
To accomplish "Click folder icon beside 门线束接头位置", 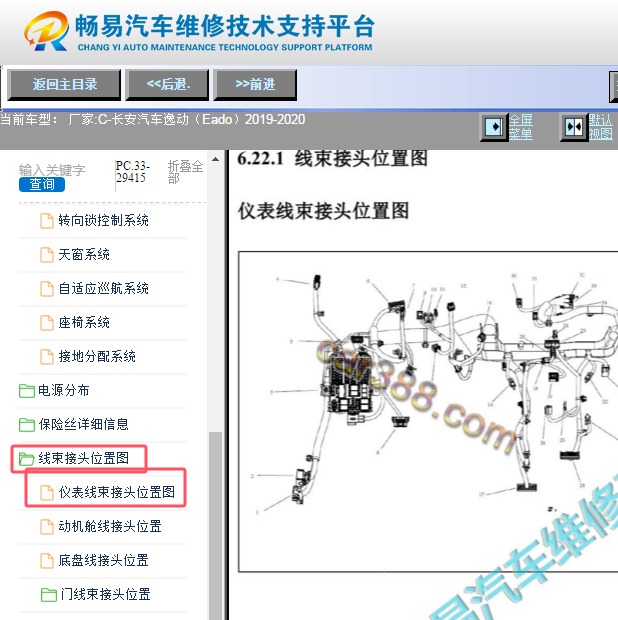I will tap(49, 595).
